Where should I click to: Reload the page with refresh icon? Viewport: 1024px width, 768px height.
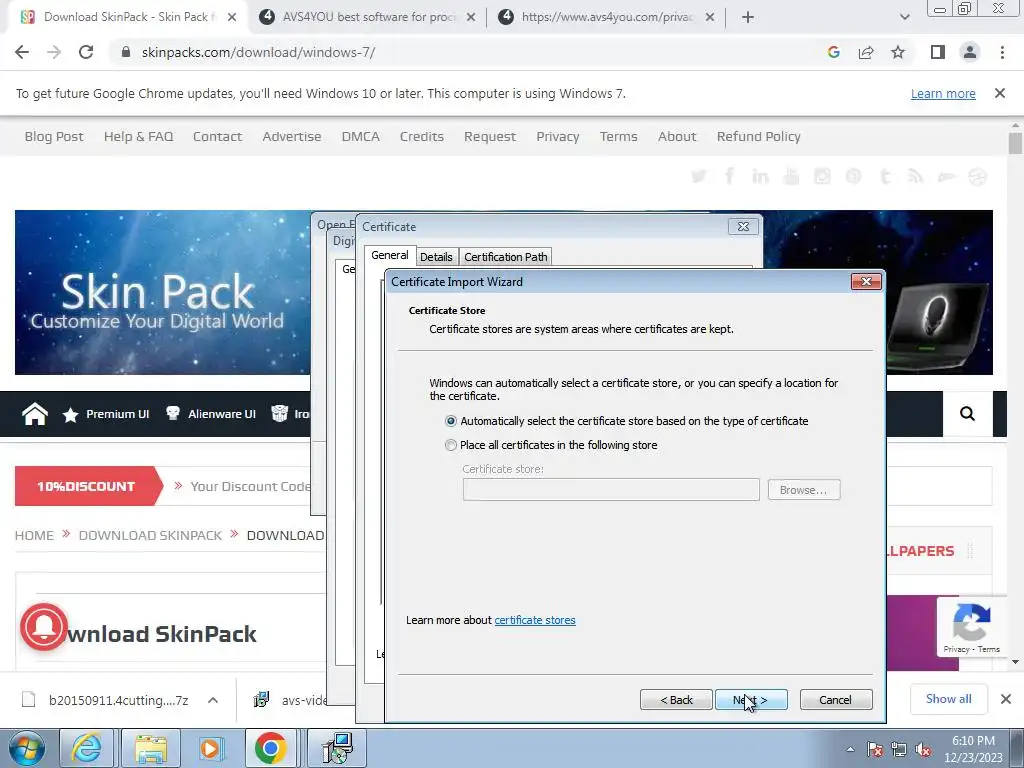tap(86, 52)
